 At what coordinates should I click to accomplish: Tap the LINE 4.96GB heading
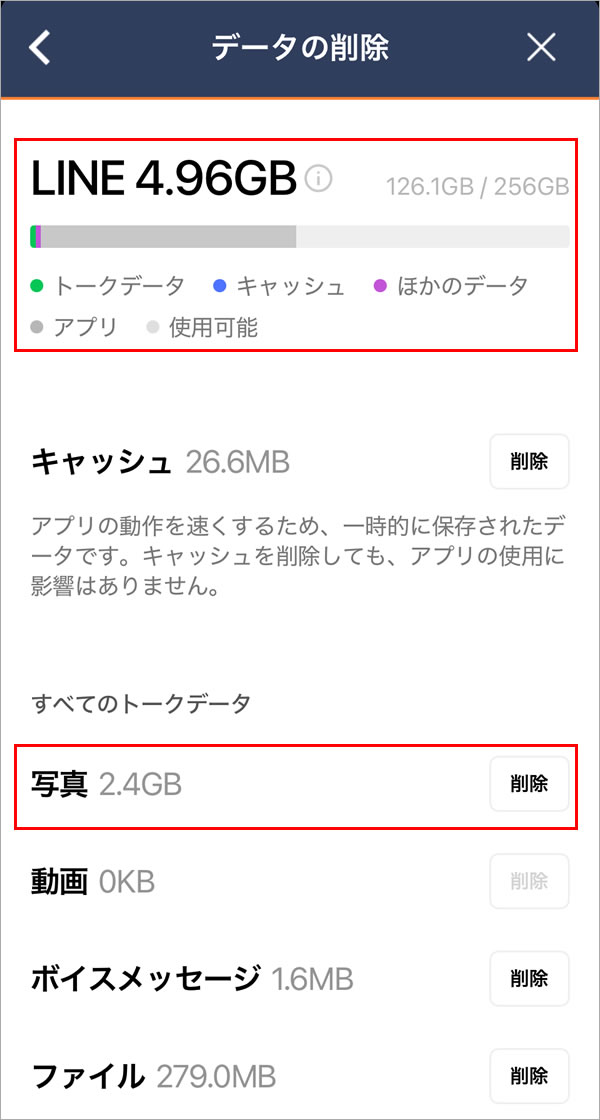click(164, 180)
